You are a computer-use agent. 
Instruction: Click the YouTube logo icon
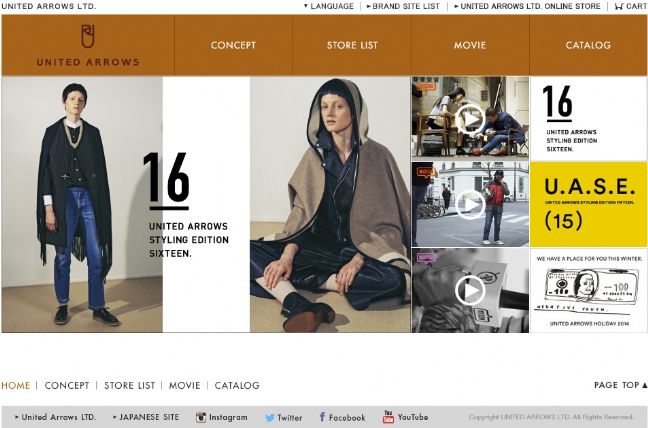[388, 417]
